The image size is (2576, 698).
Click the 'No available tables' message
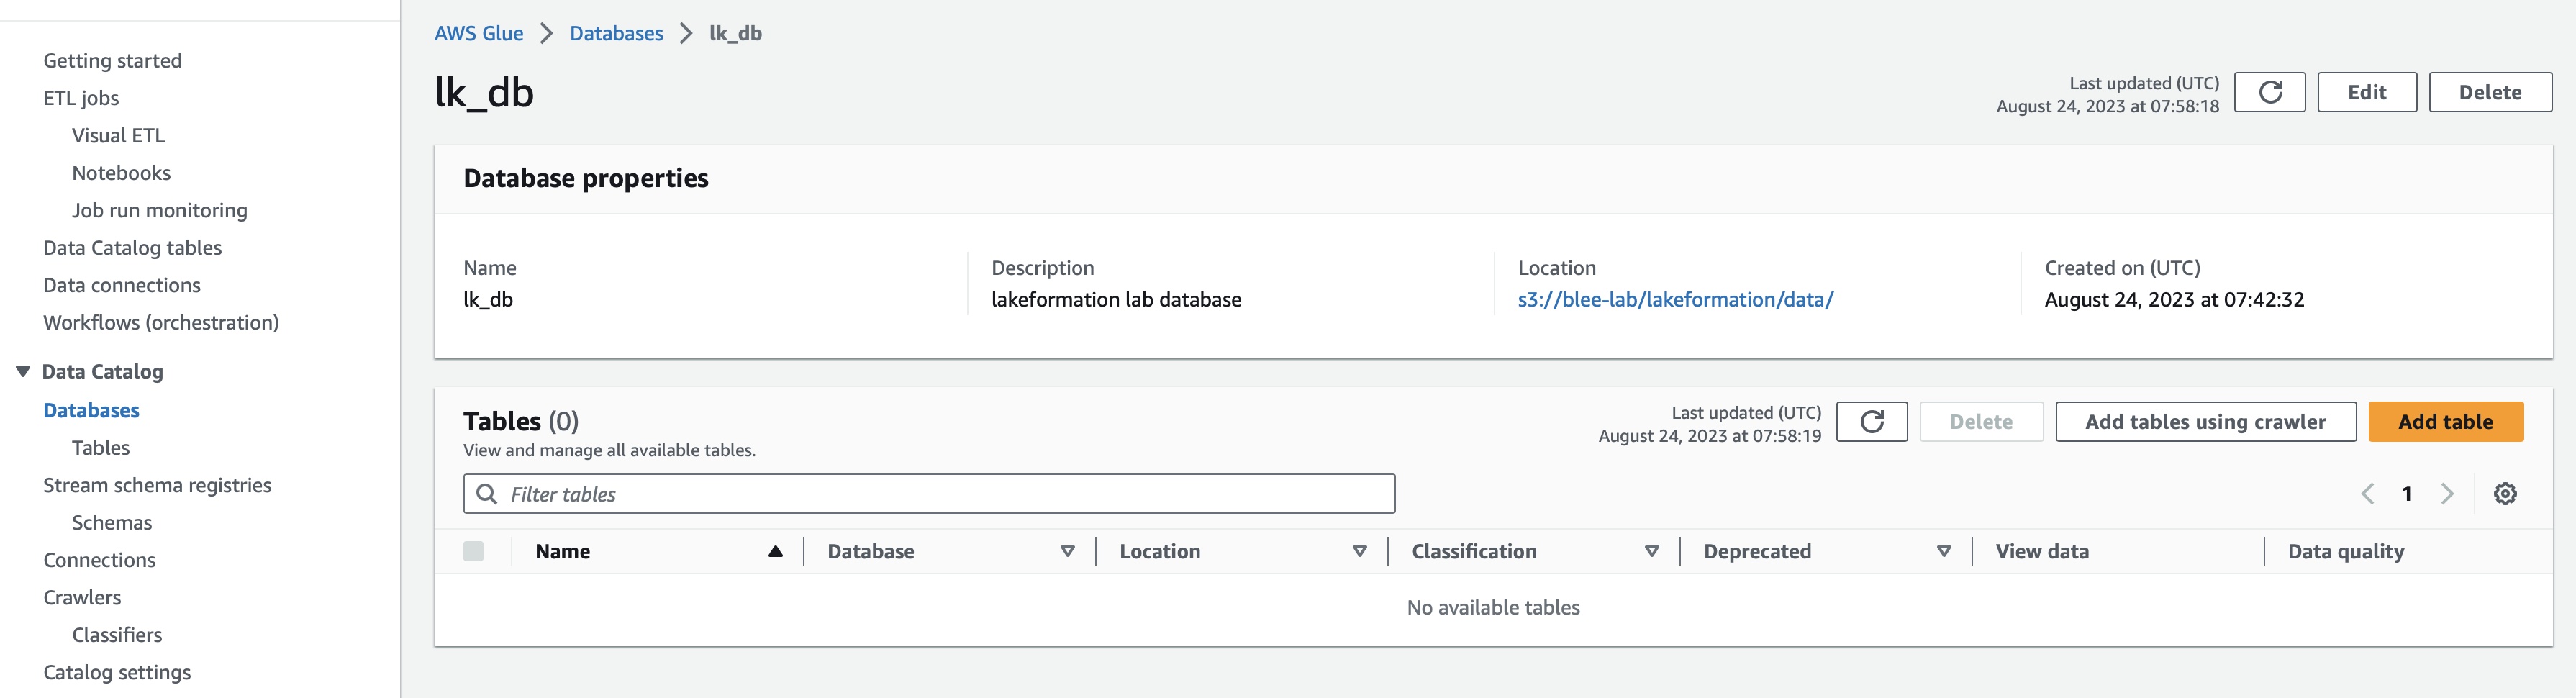tap(1493, 608)
